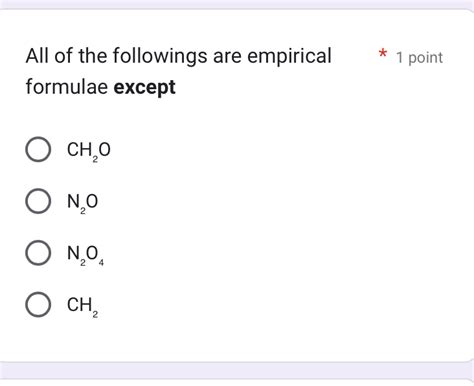The width and height of the screenshot is (474, 386).
Task: Click the CH₂O option label text
Action: click(x=88, y=151)
